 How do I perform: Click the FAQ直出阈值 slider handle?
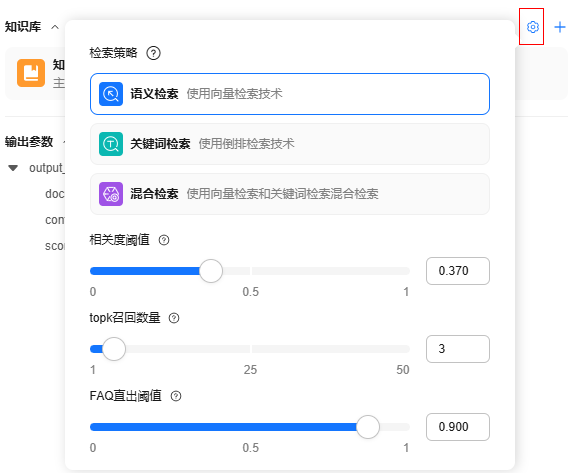click(x=368, y=427)
